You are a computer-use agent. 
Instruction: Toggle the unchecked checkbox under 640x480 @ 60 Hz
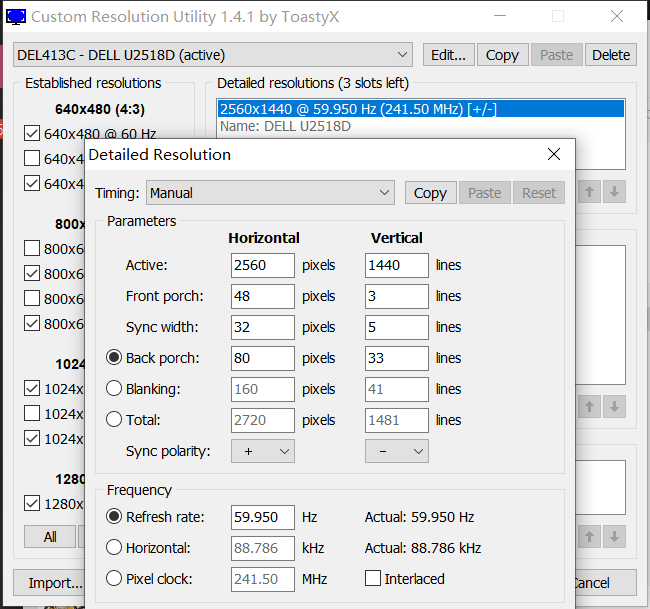coord(32,158)
